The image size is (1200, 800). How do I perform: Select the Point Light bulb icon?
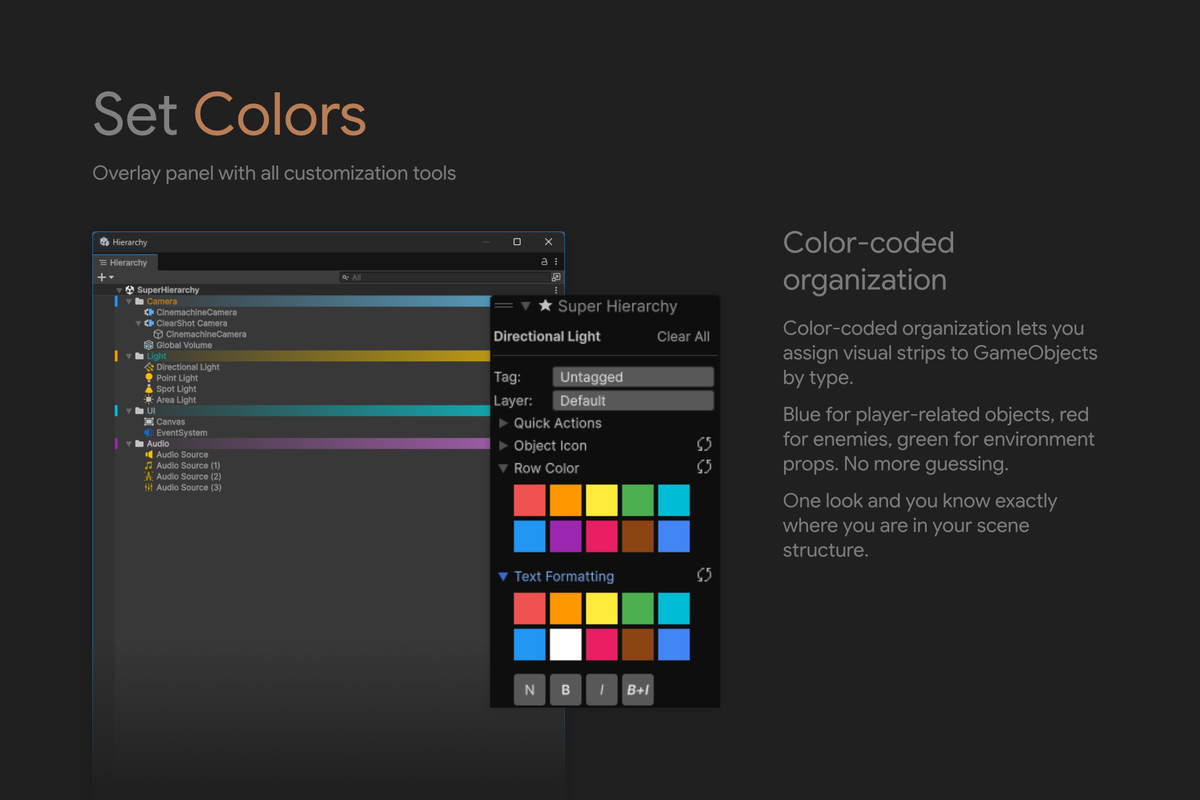pyautogui.click(x=149, y=378)
